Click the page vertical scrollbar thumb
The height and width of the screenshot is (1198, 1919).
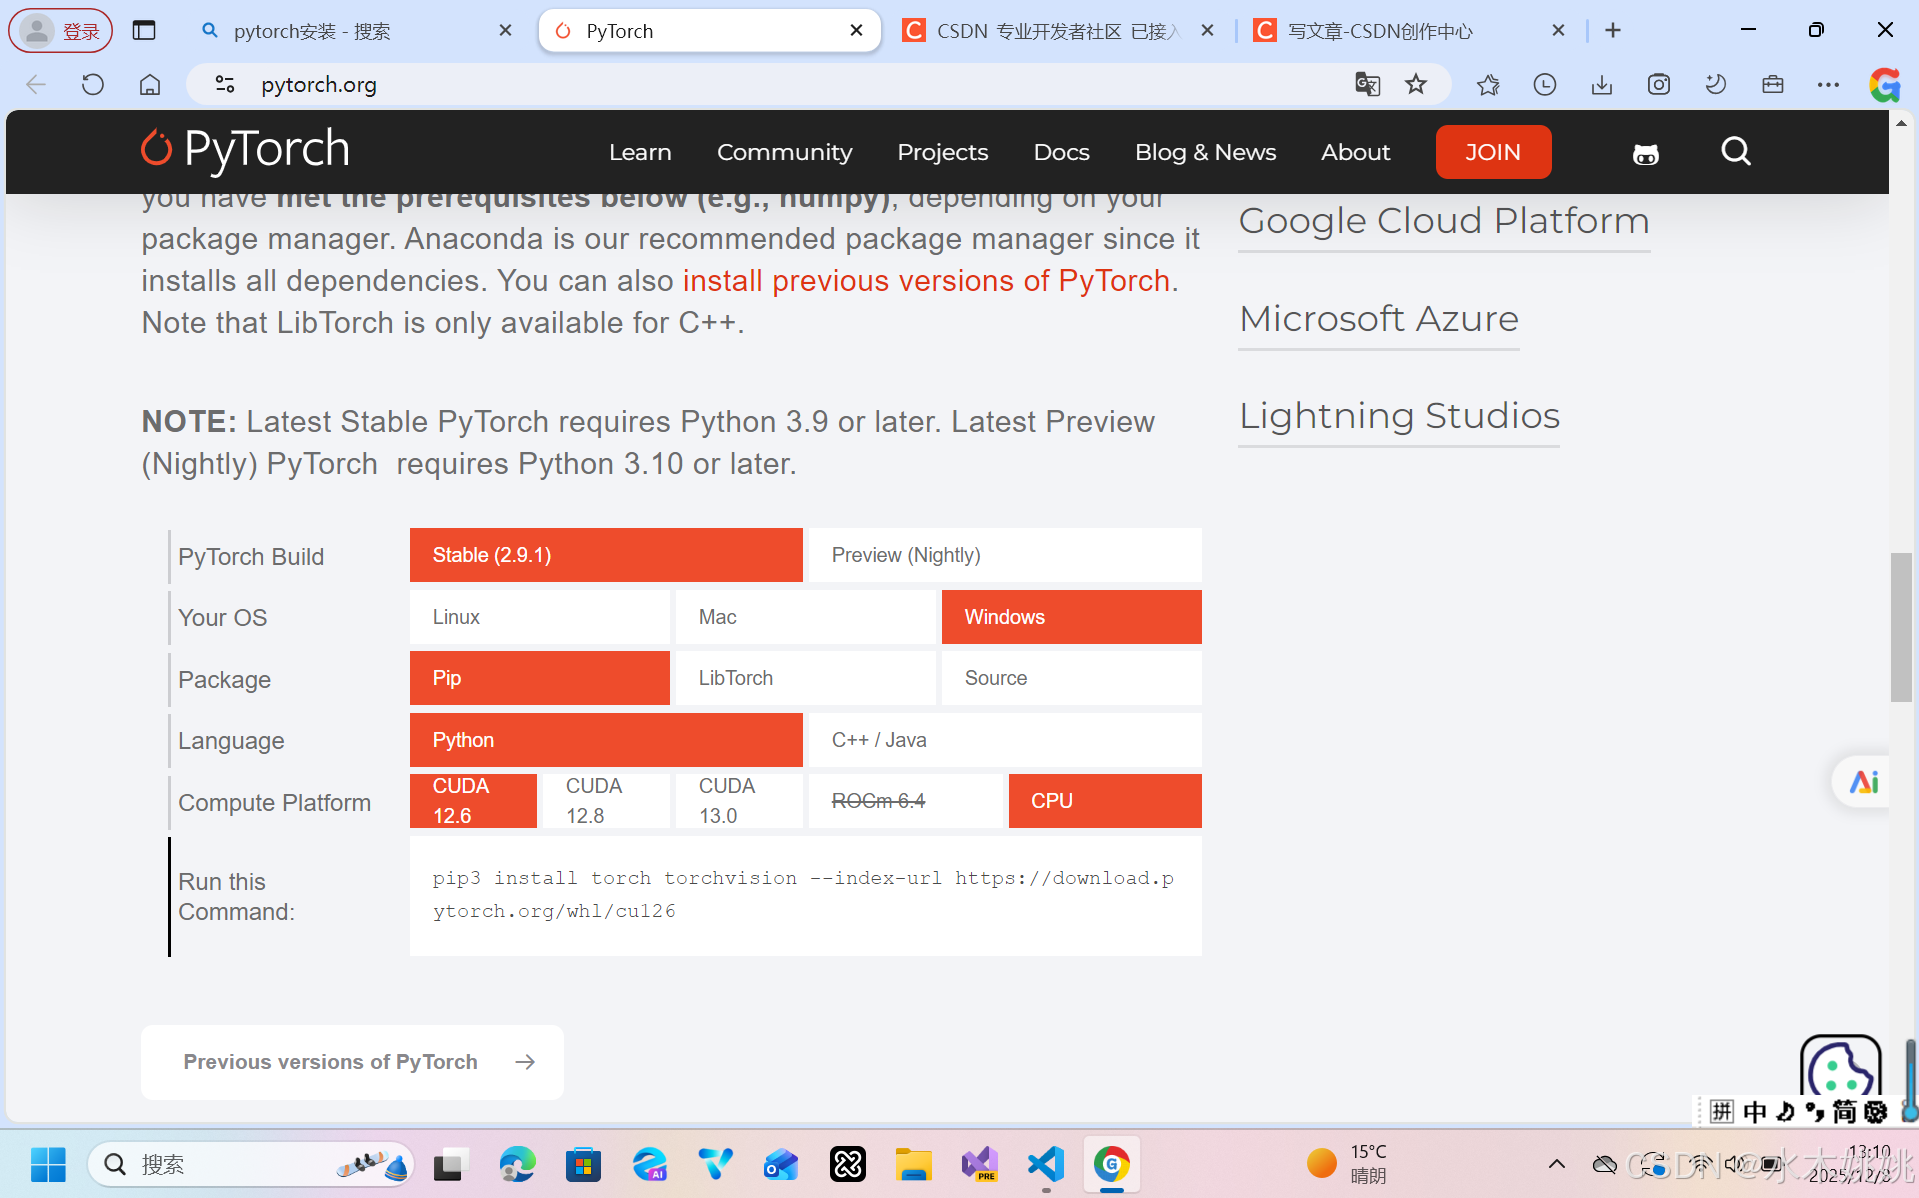(x=1901, y=627)
